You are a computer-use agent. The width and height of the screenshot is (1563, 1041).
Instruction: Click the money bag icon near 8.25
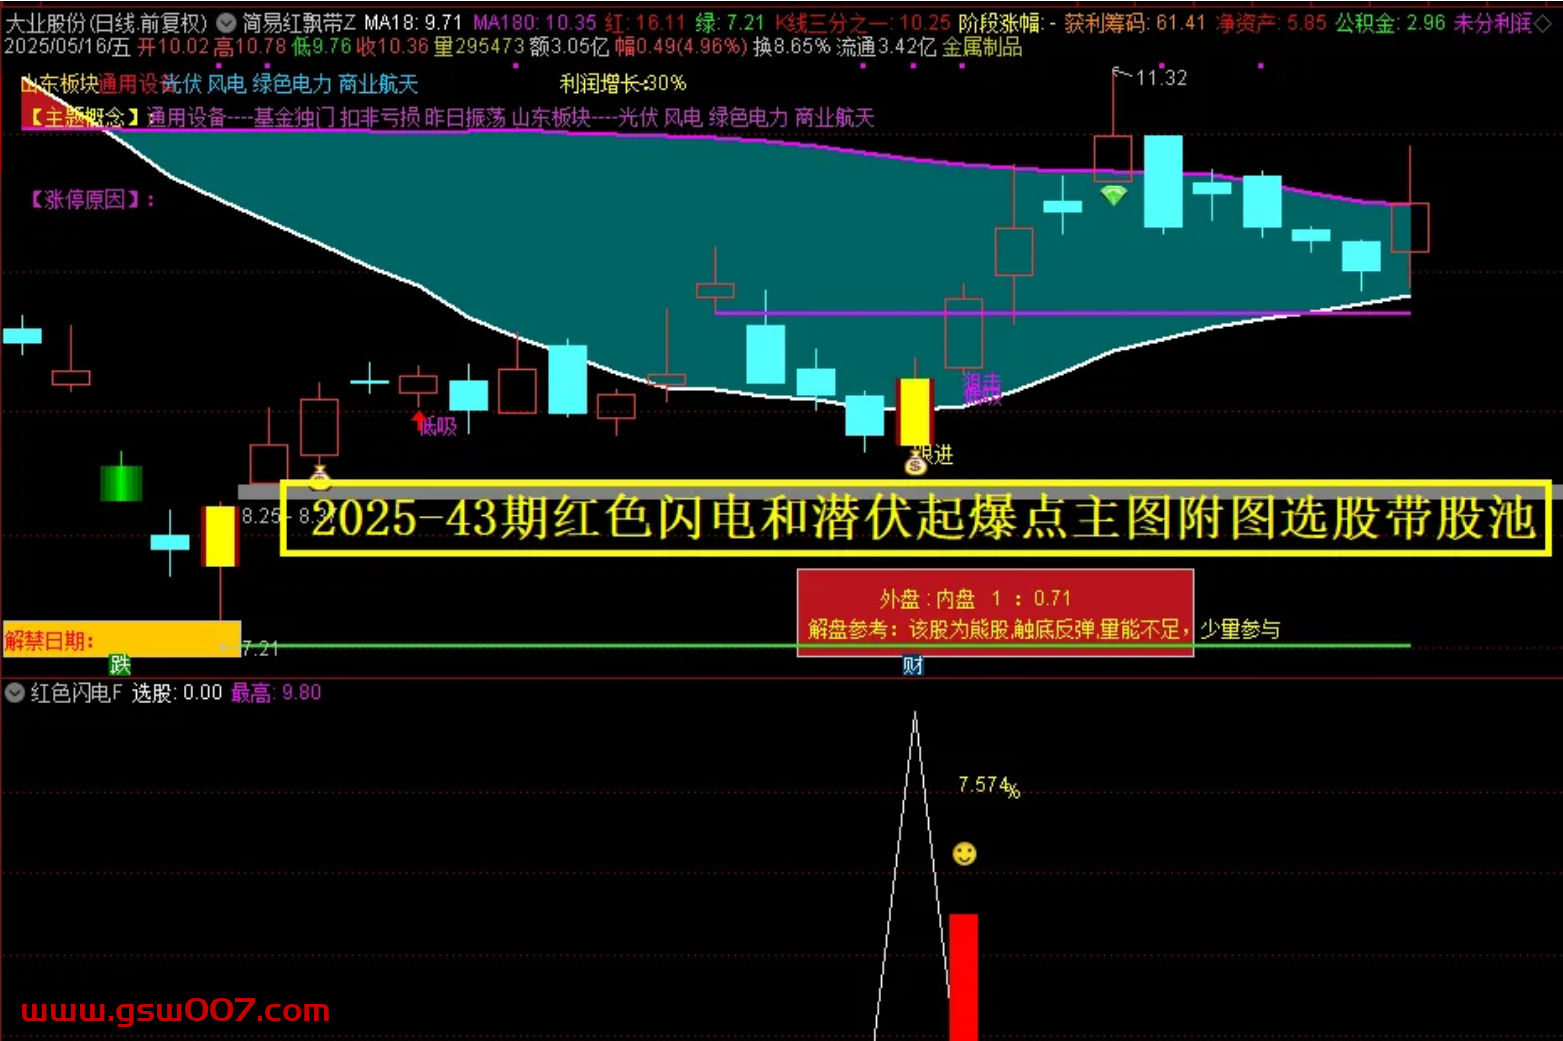pyautogui.click(x=319, y=477)
